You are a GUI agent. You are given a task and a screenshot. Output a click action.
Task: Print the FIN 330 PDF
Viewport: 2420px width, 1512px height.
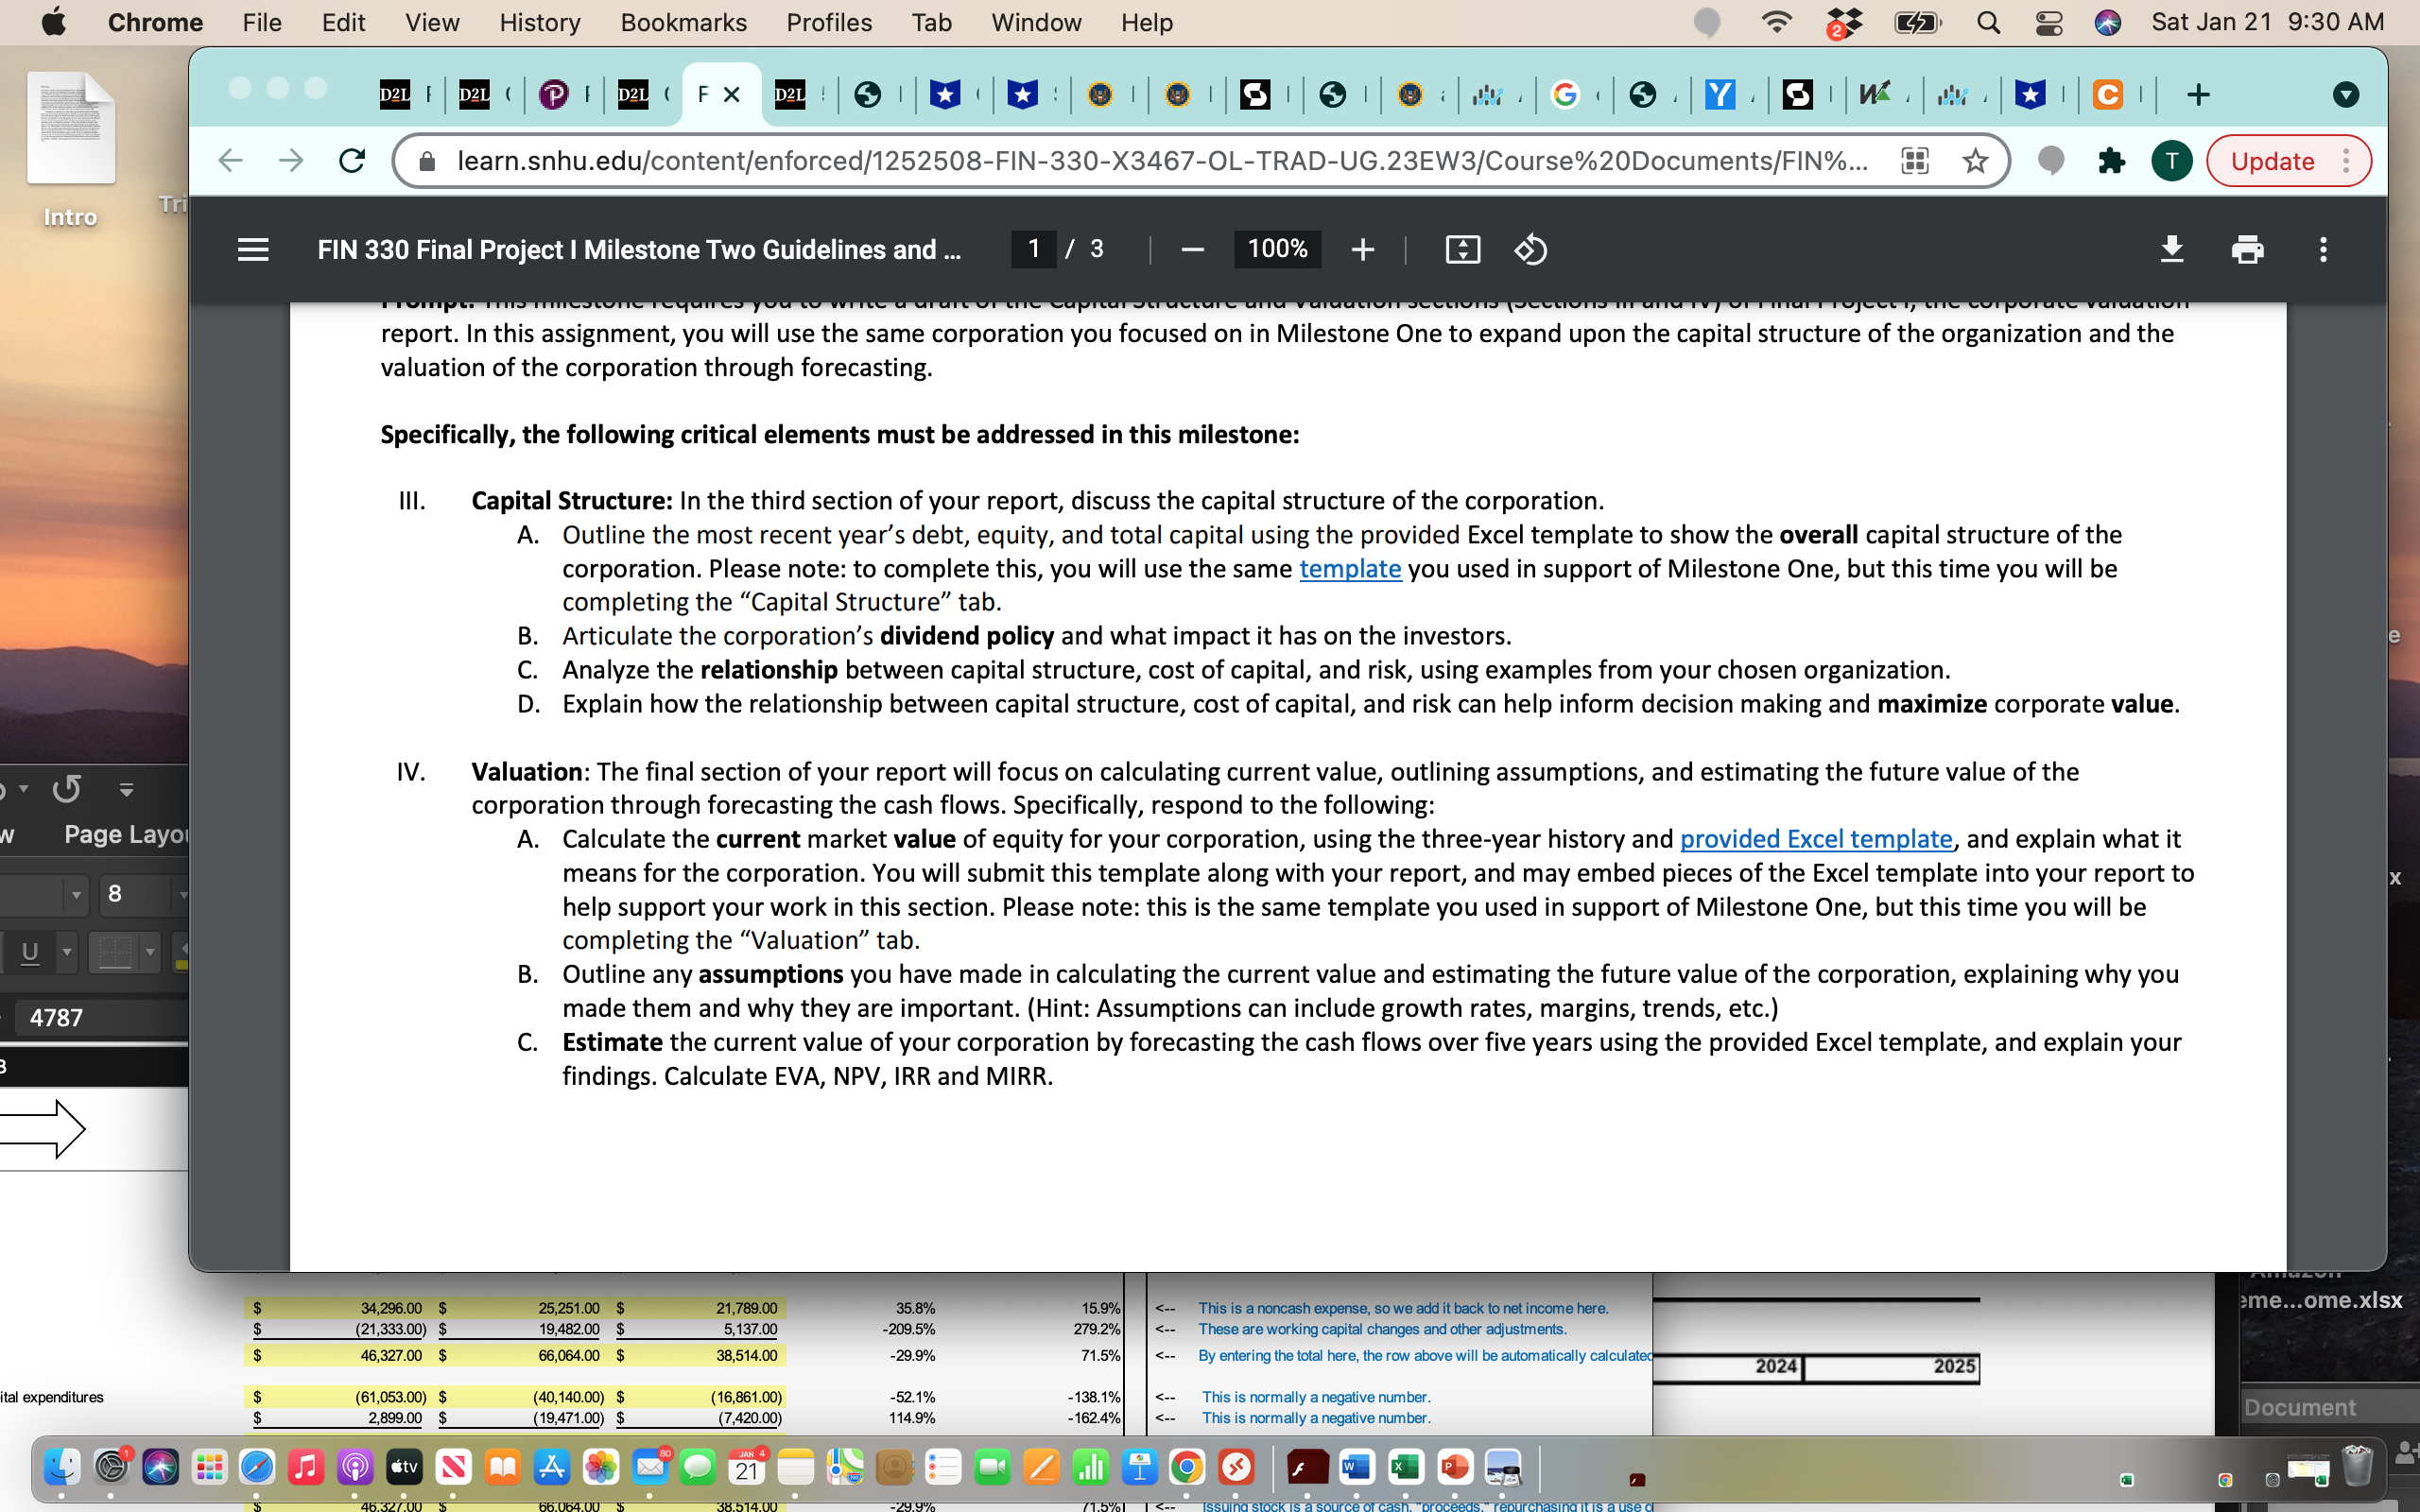(2249, 249)
